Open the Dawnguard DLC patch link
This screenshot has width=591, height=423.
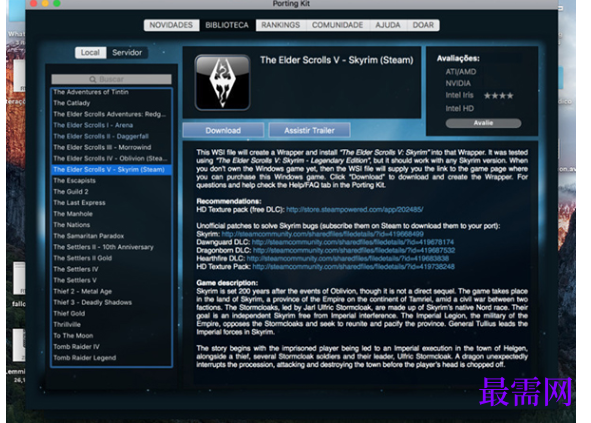(353, 242)
